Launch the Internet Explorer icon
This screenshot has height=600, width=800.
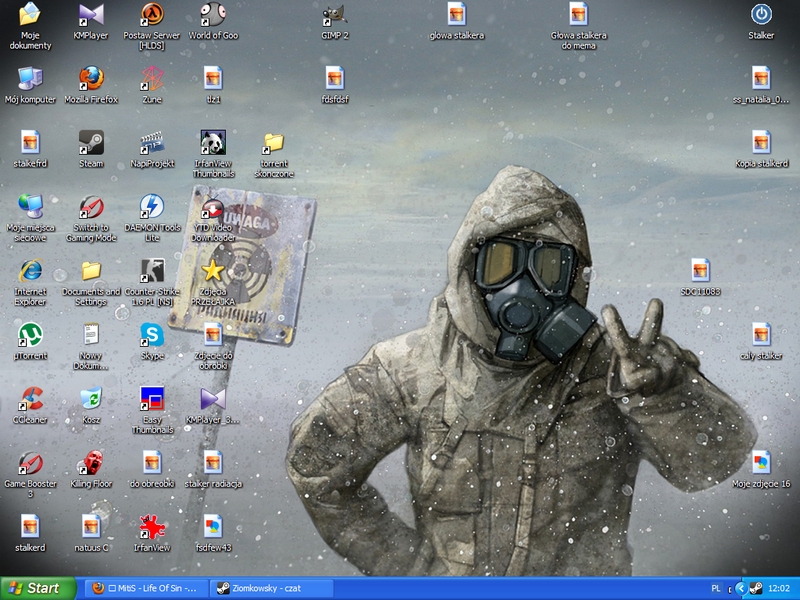click(x=30, y=270)
